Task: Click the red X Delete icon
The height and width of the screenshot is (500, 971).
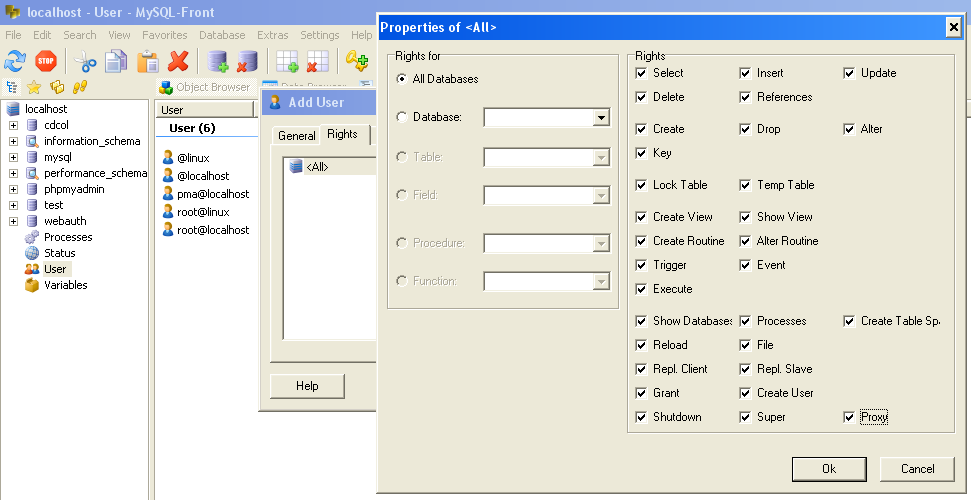Action: pyautogui.click(x=179, y=61)
